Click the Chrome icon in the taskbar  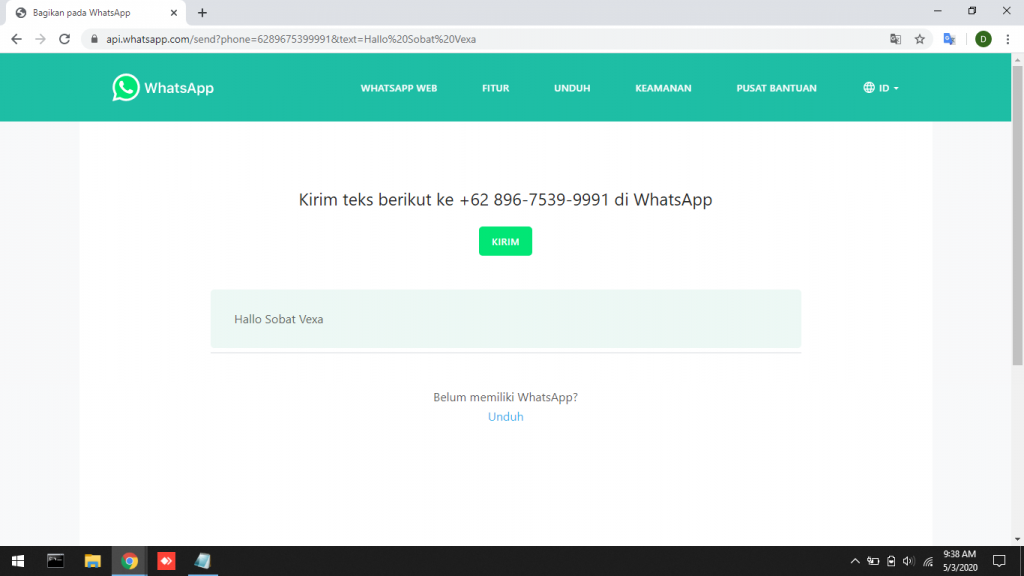pyautogui.click(x=129, y=561)
